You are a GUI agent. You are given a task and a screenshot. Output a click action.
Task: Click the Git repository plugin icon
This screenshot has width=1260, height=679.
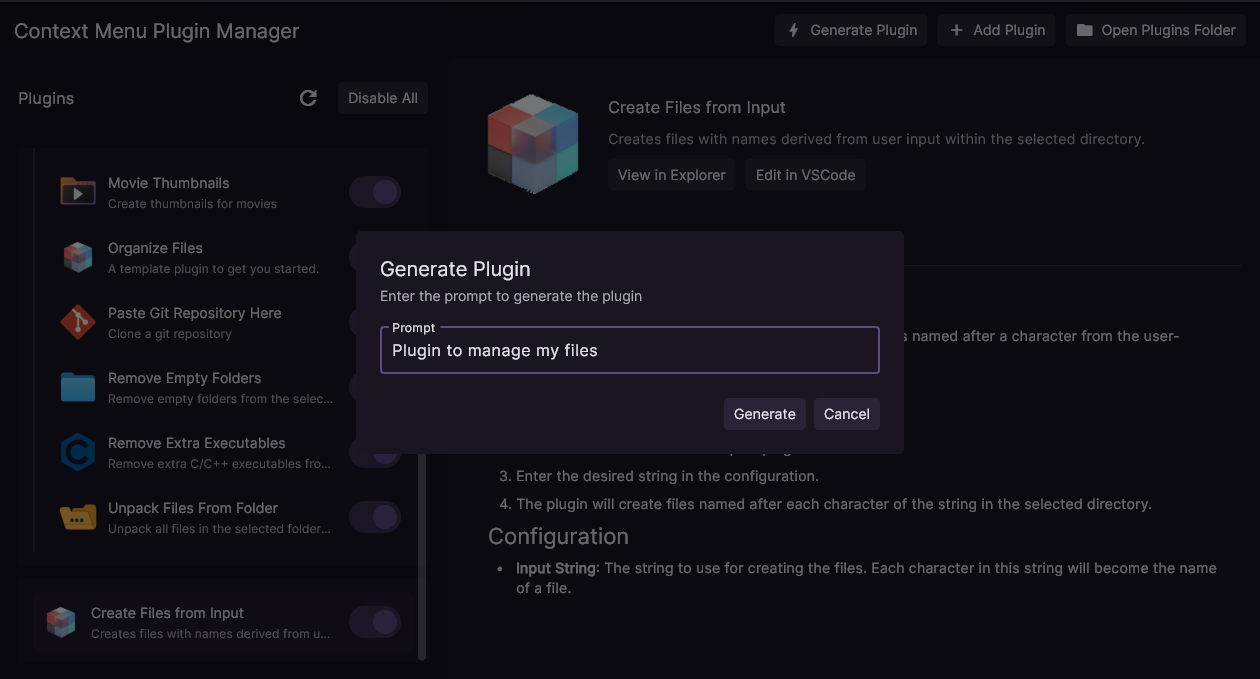78,322
